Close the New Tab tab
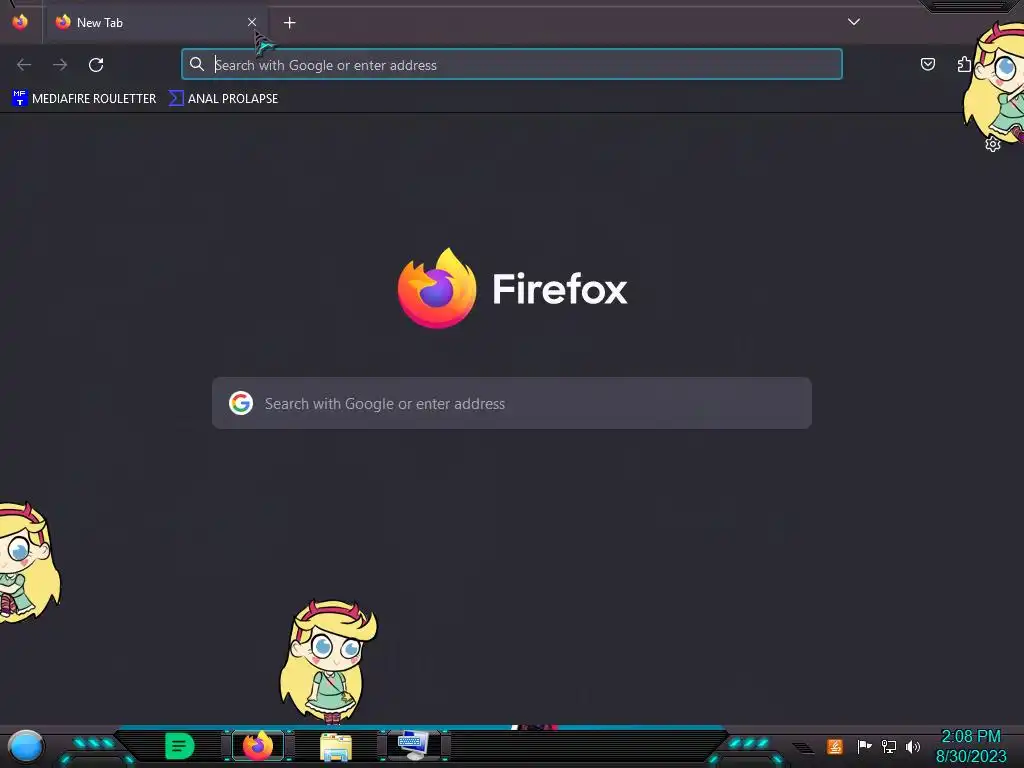Screen dimensions: 1024x768 (x=252, y=22)
